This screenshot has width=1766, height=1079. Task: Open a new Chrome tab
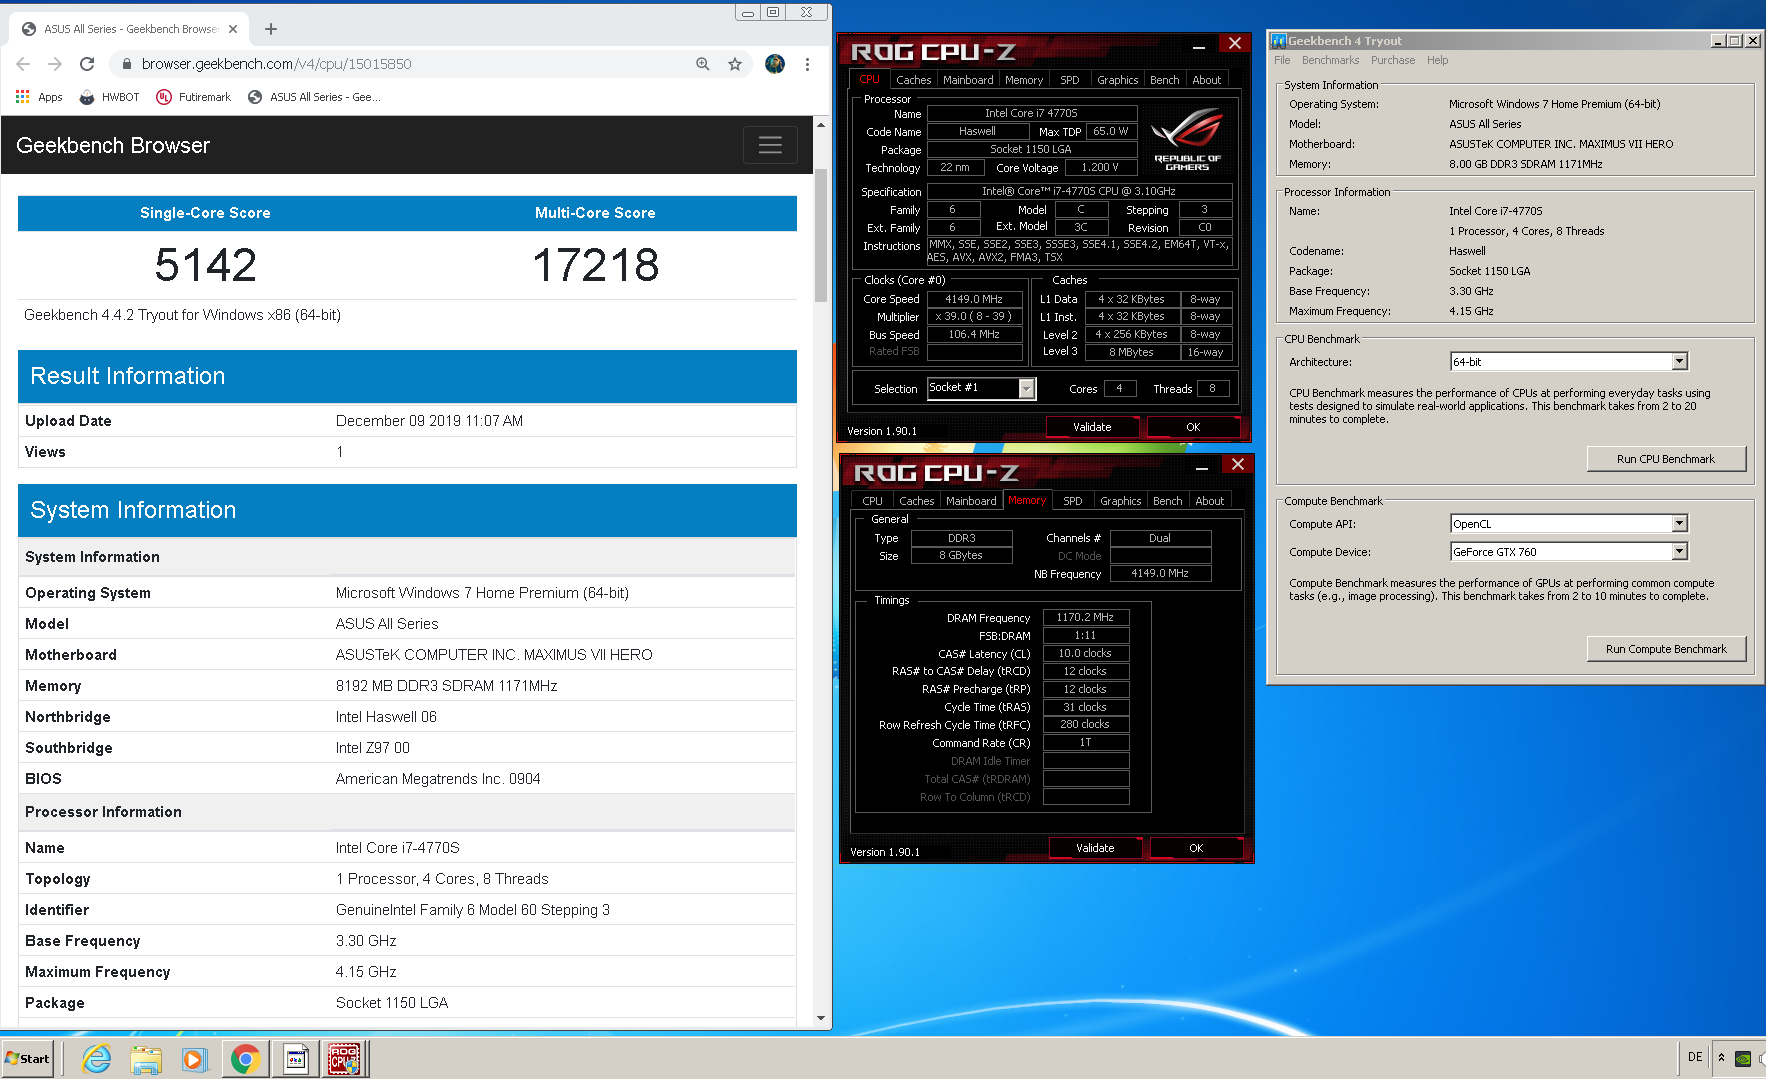[x=270, y=29]
